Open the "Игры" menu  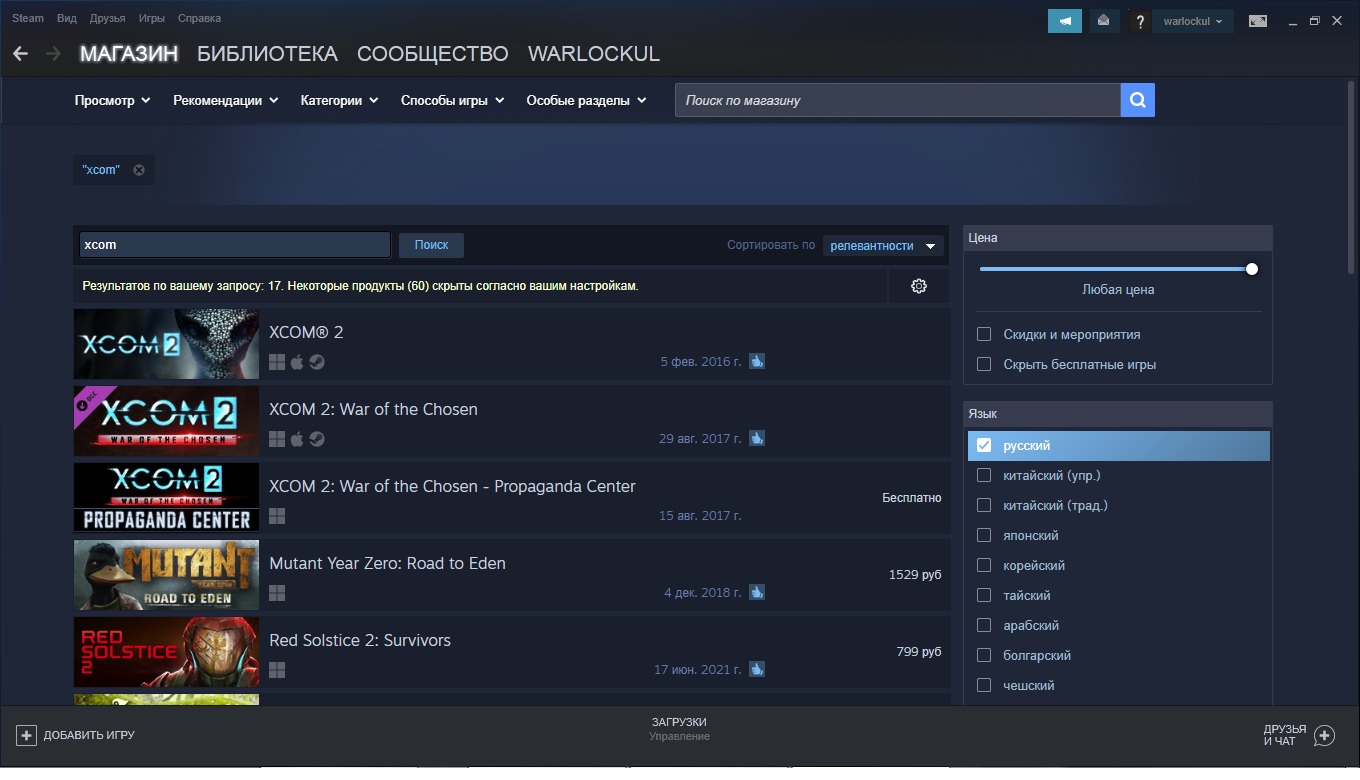[152, 18]
